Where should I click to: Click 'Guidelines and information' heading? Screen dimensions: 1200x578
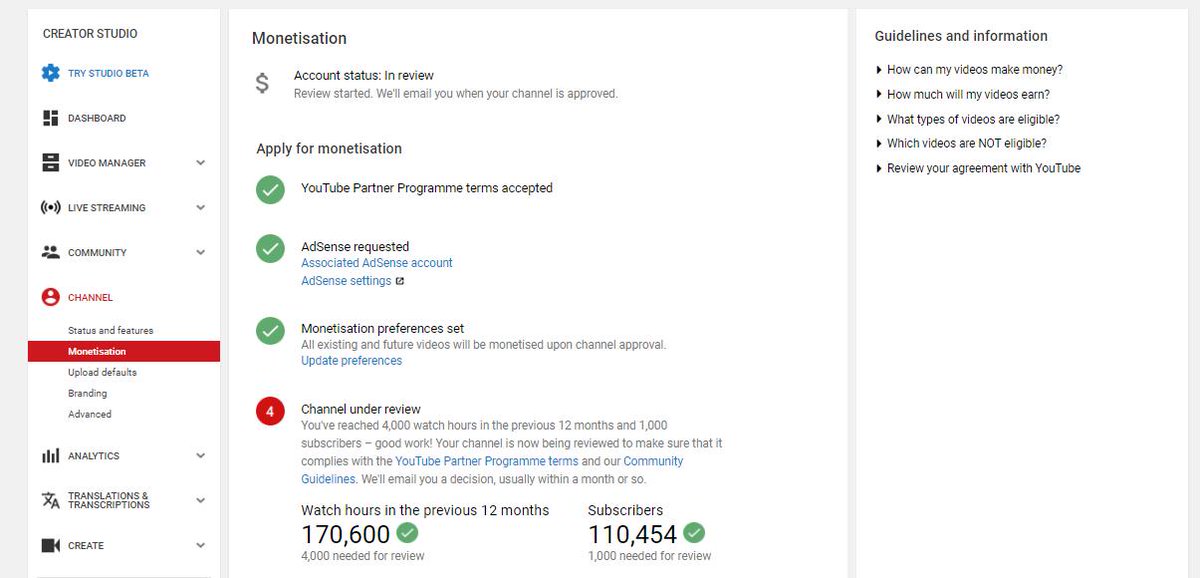click(x=961, y=36)
